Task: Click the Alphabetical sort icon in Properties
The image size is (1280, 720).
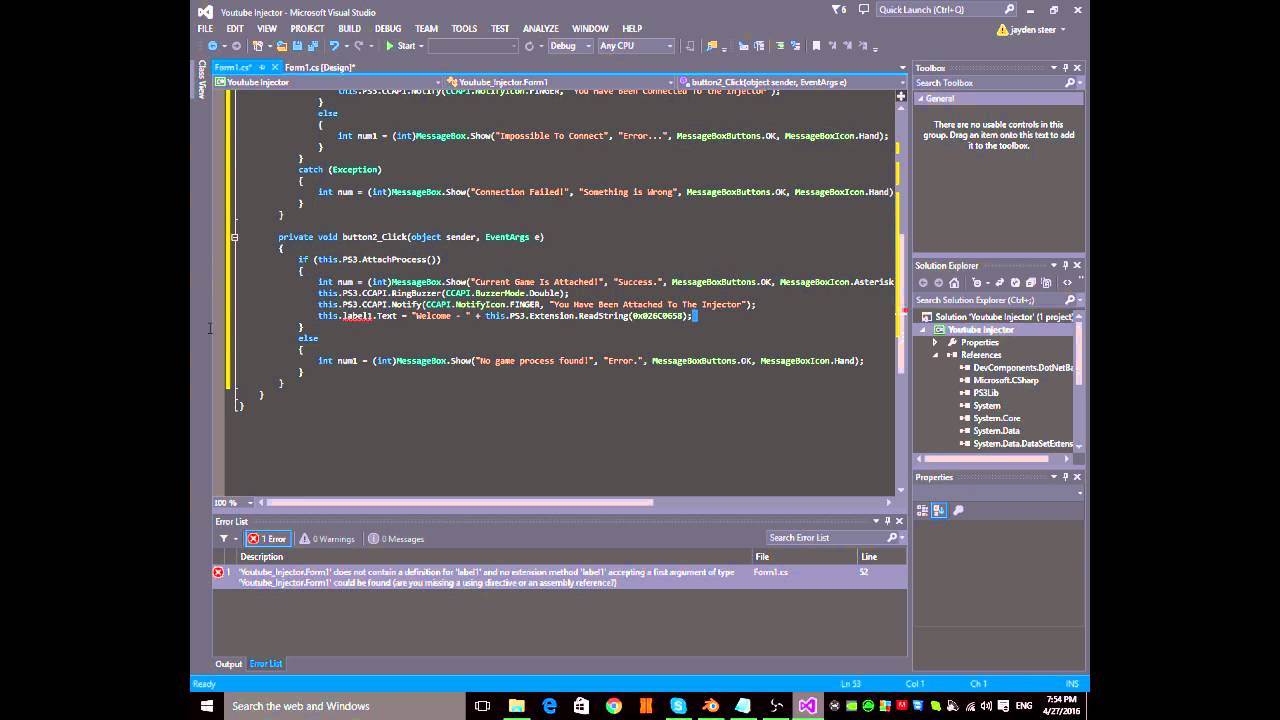Action: pos(939,510)
